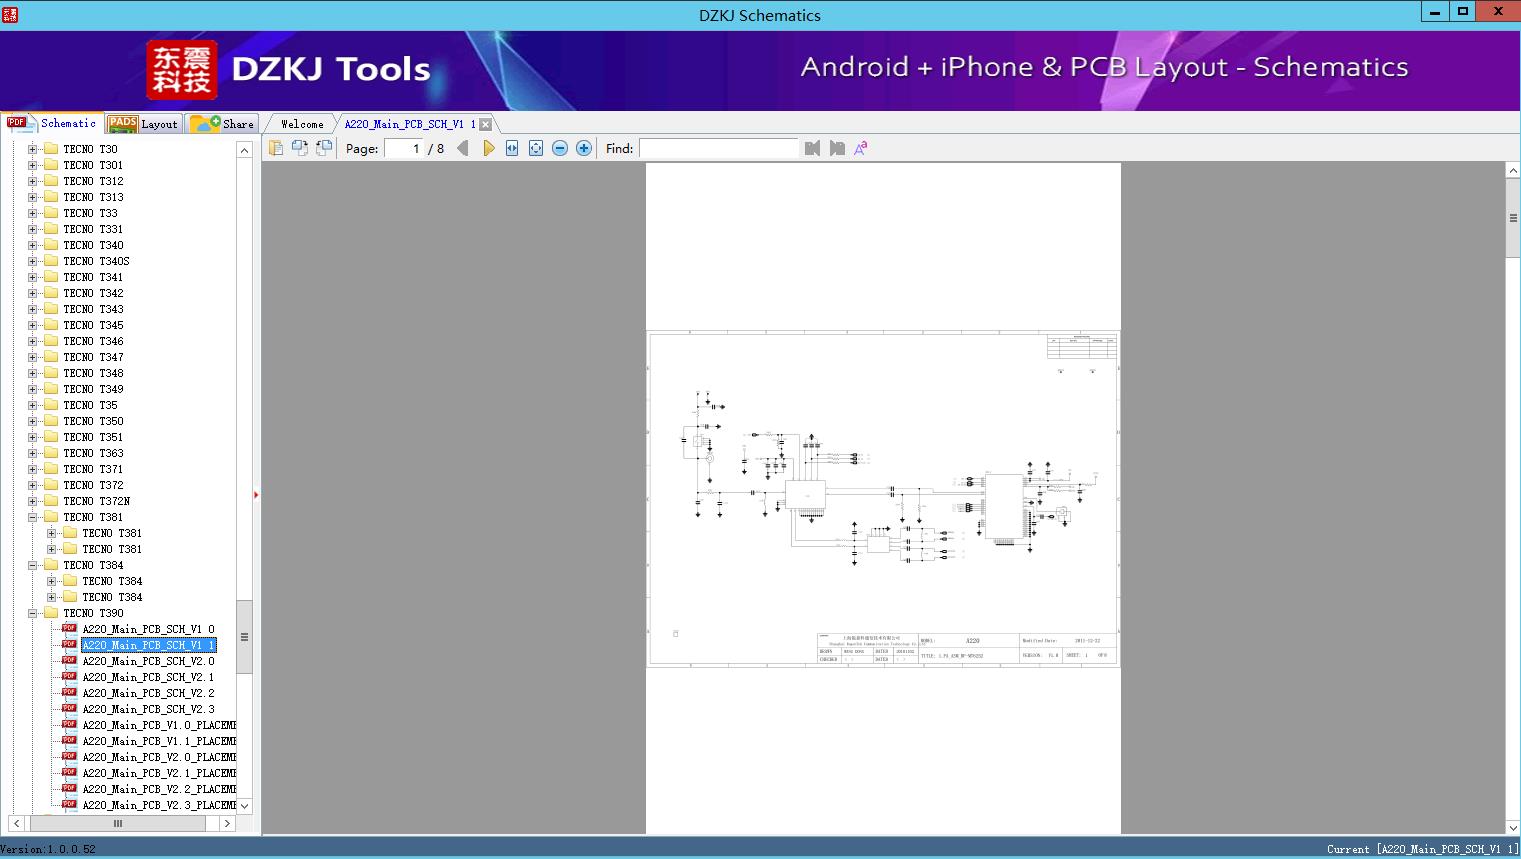Screen dimensions: 1521x859
Task: Document view scroll up arrow
Action: tap(1513, 171)
